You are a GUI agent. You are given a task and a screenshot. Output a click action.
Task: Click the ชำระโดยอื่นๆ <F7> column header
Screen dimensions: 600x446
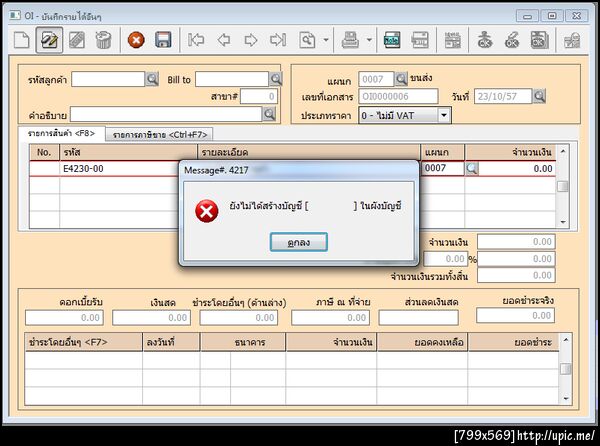(83, 342)
